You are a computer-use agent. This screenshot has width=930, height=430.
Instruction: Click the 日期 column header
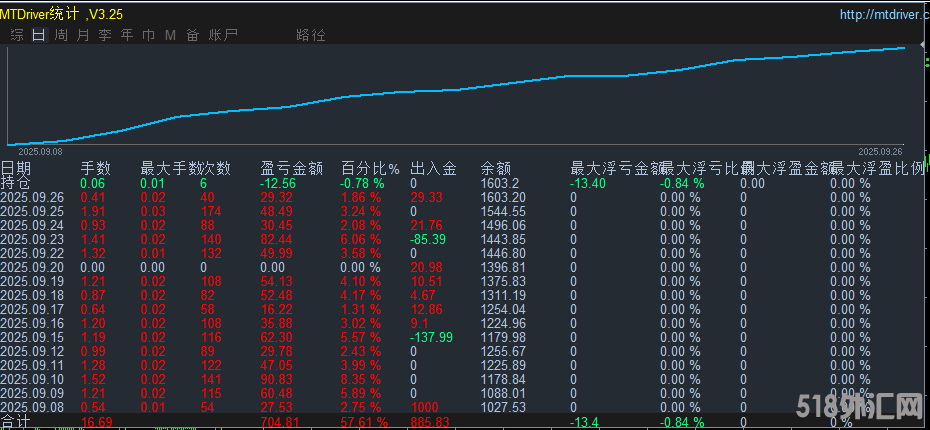point(16,168)
